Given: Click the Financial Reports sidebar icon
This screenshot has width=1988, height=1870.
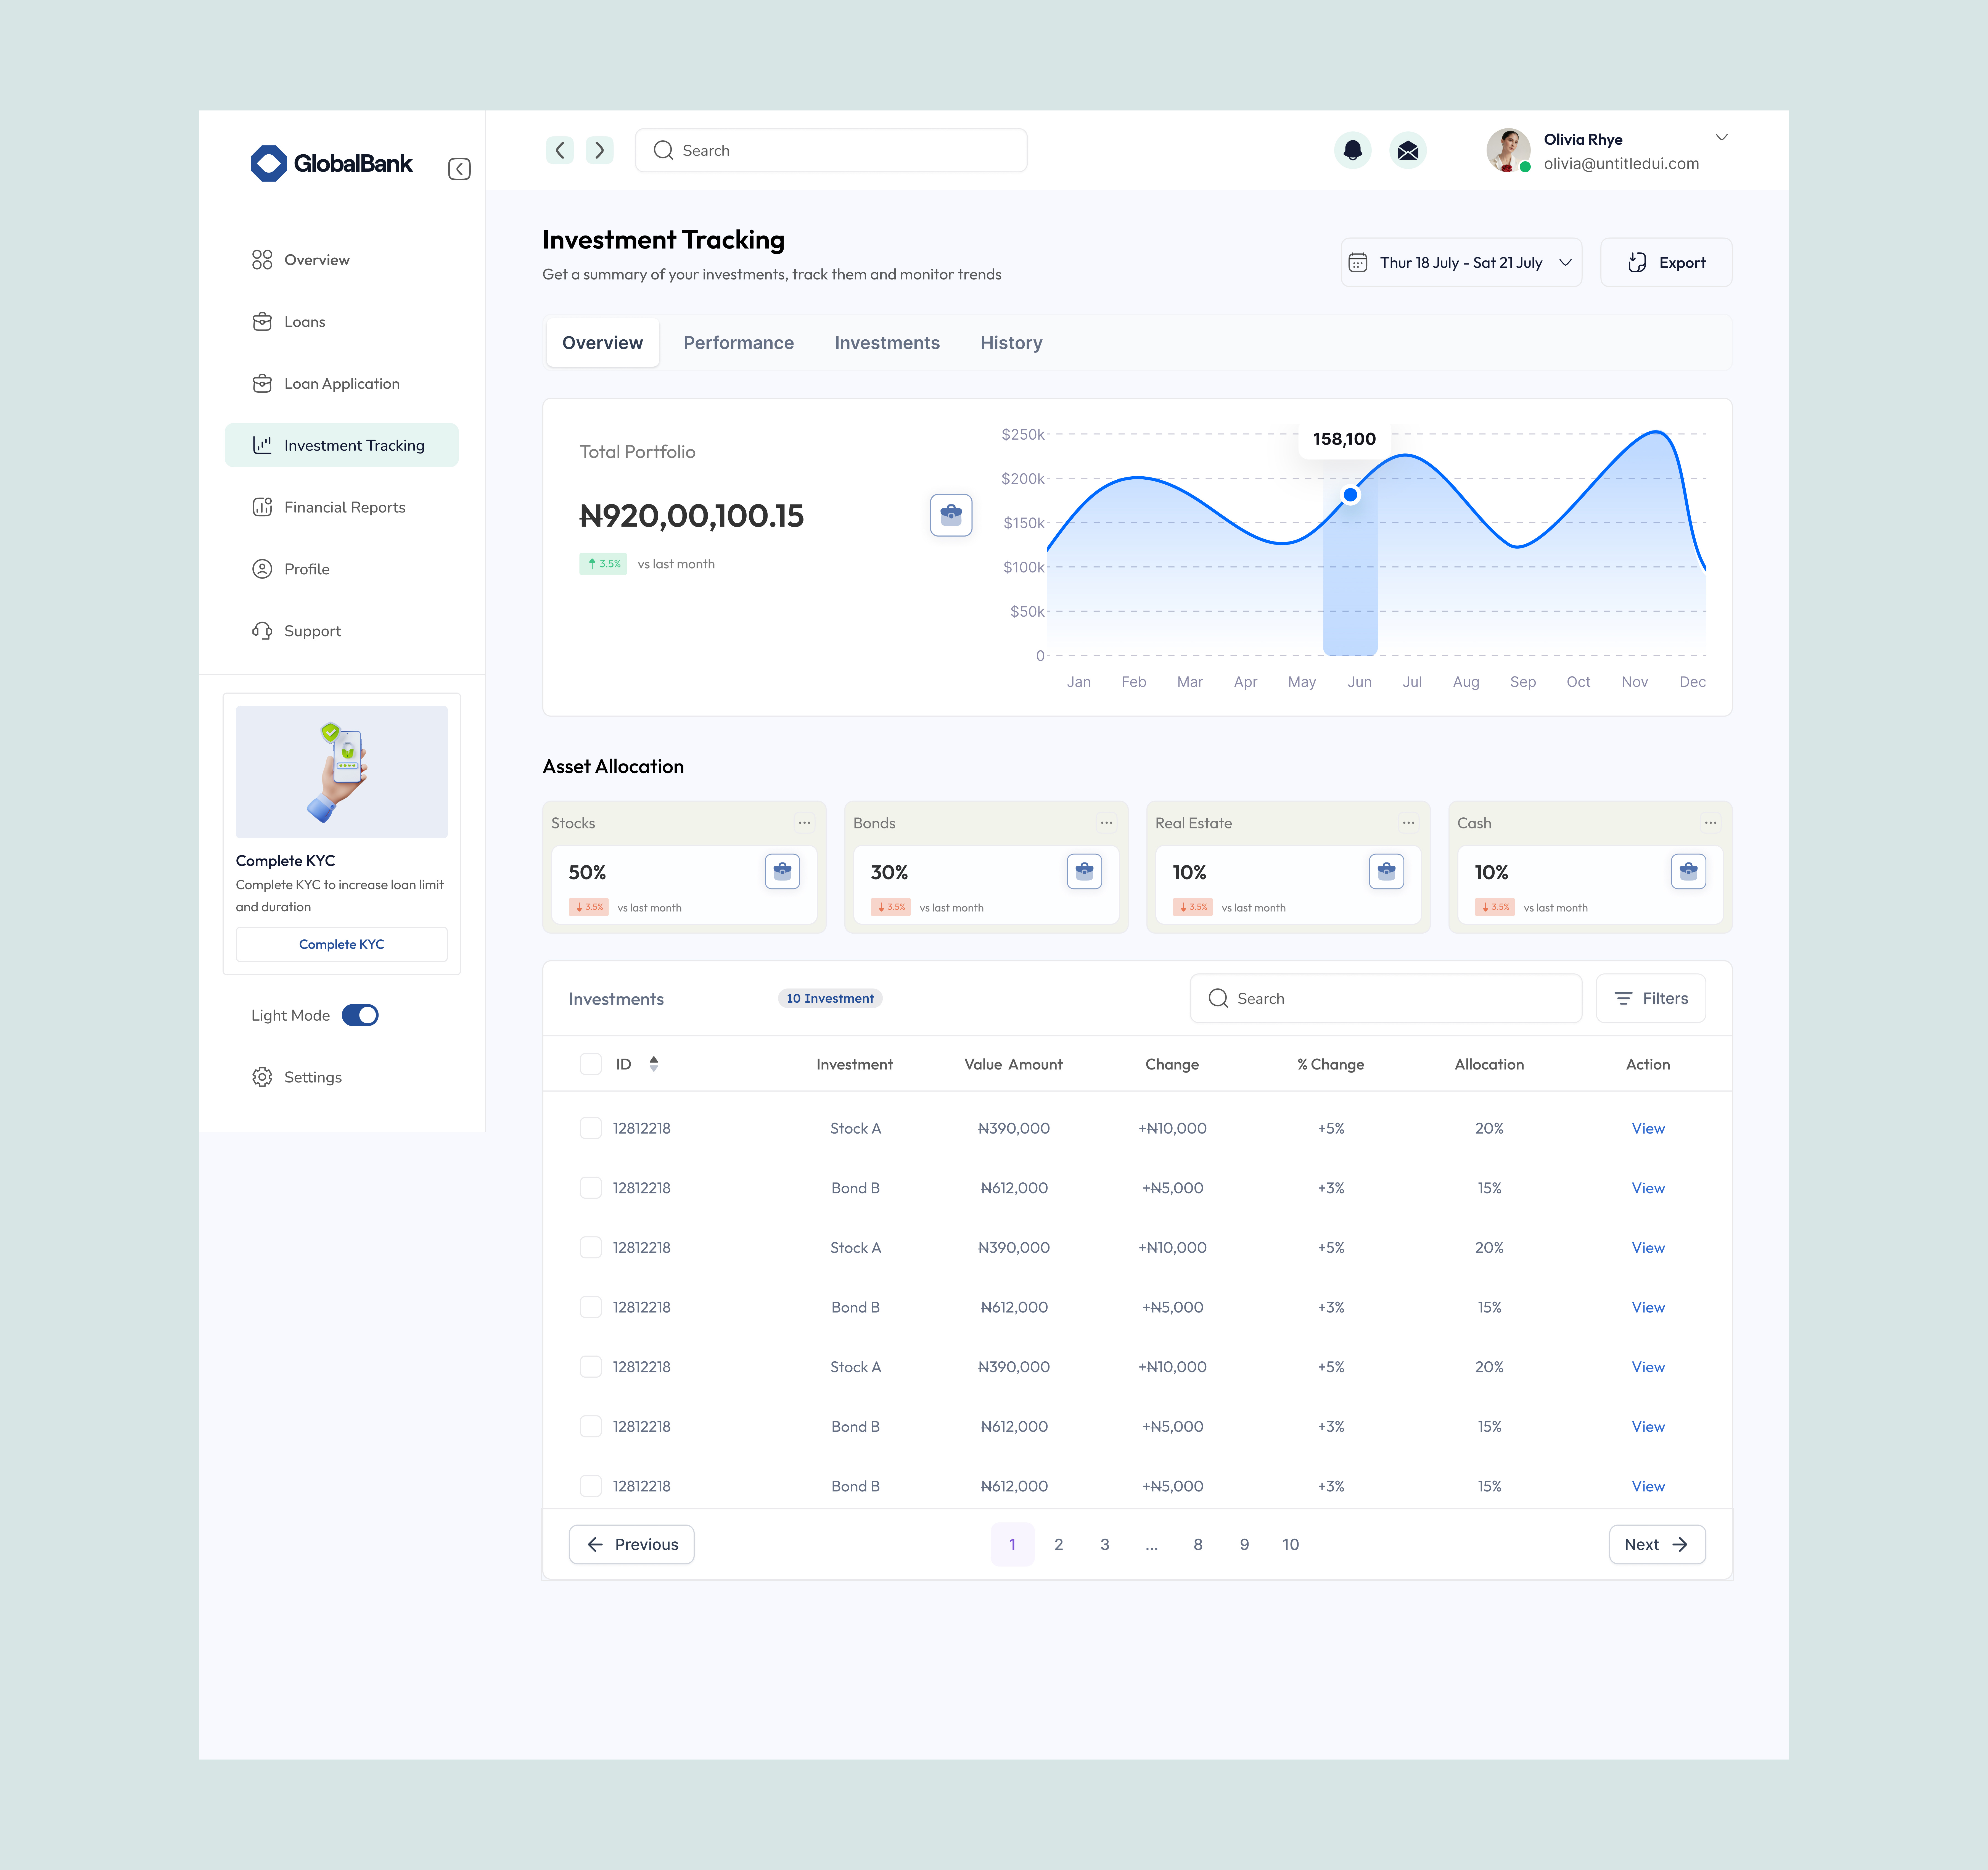Looking at the screenshot, I should pyautogui.click(x=262, y=507).
